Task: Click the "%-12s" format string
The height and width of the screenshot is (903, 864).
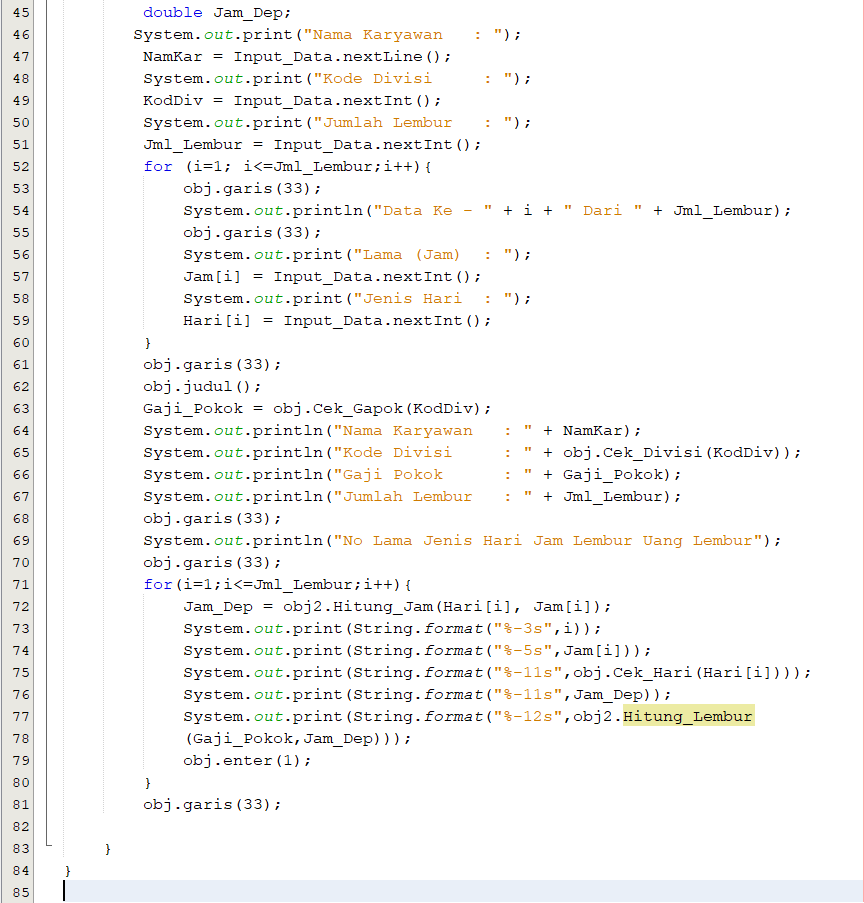Action: coord(528,716)
